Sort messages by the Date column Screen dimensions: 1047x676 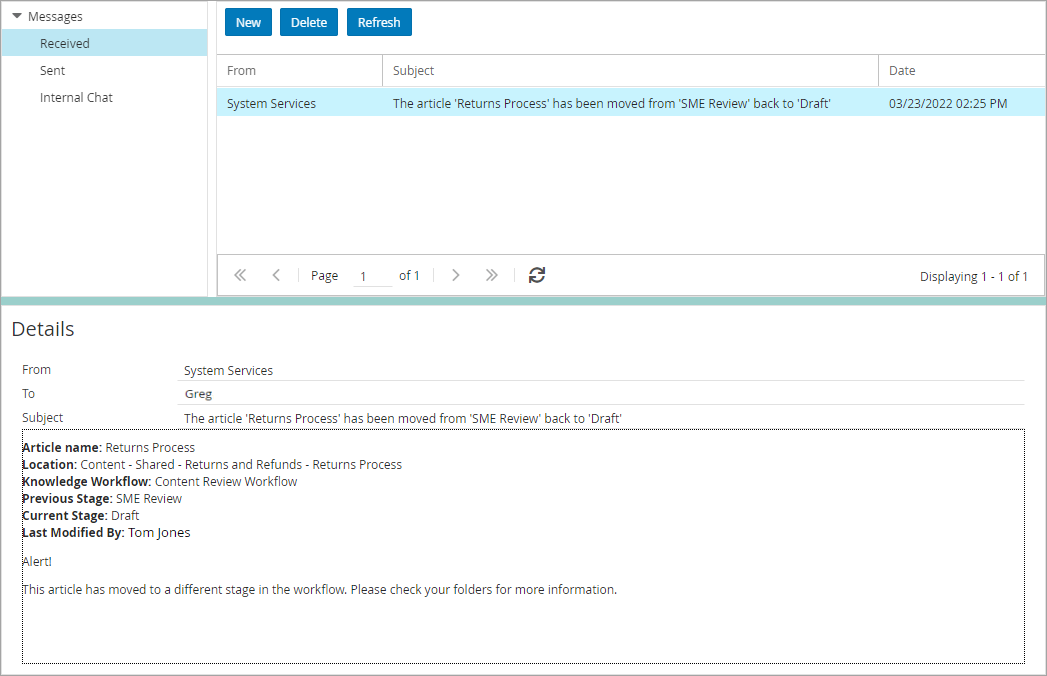click(x=901, y=70)
